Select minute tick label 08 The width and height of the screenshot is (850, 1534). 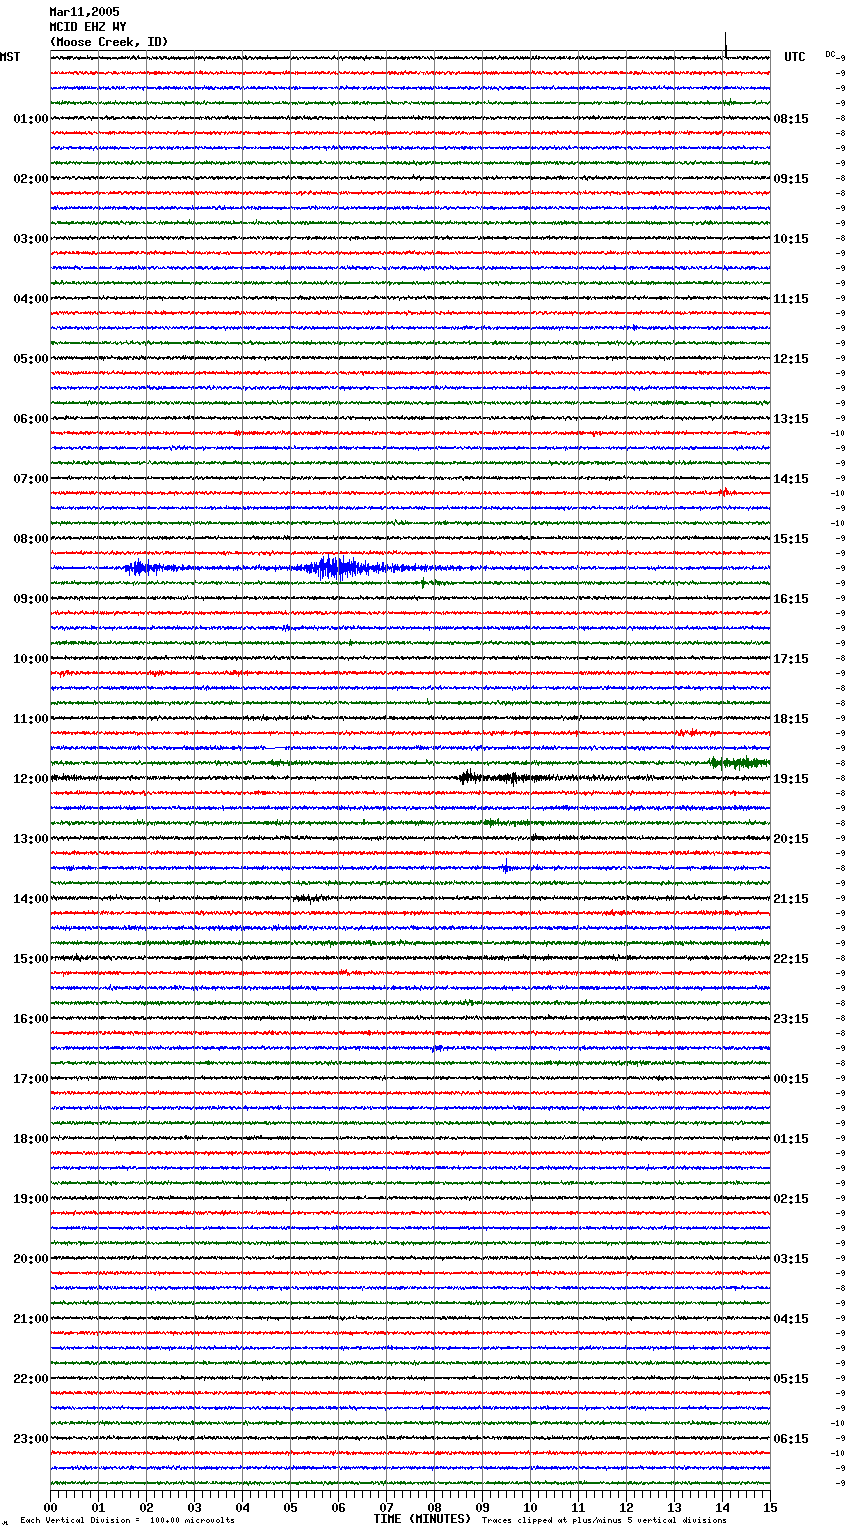pyautogui.click(x=434, y=1507)
